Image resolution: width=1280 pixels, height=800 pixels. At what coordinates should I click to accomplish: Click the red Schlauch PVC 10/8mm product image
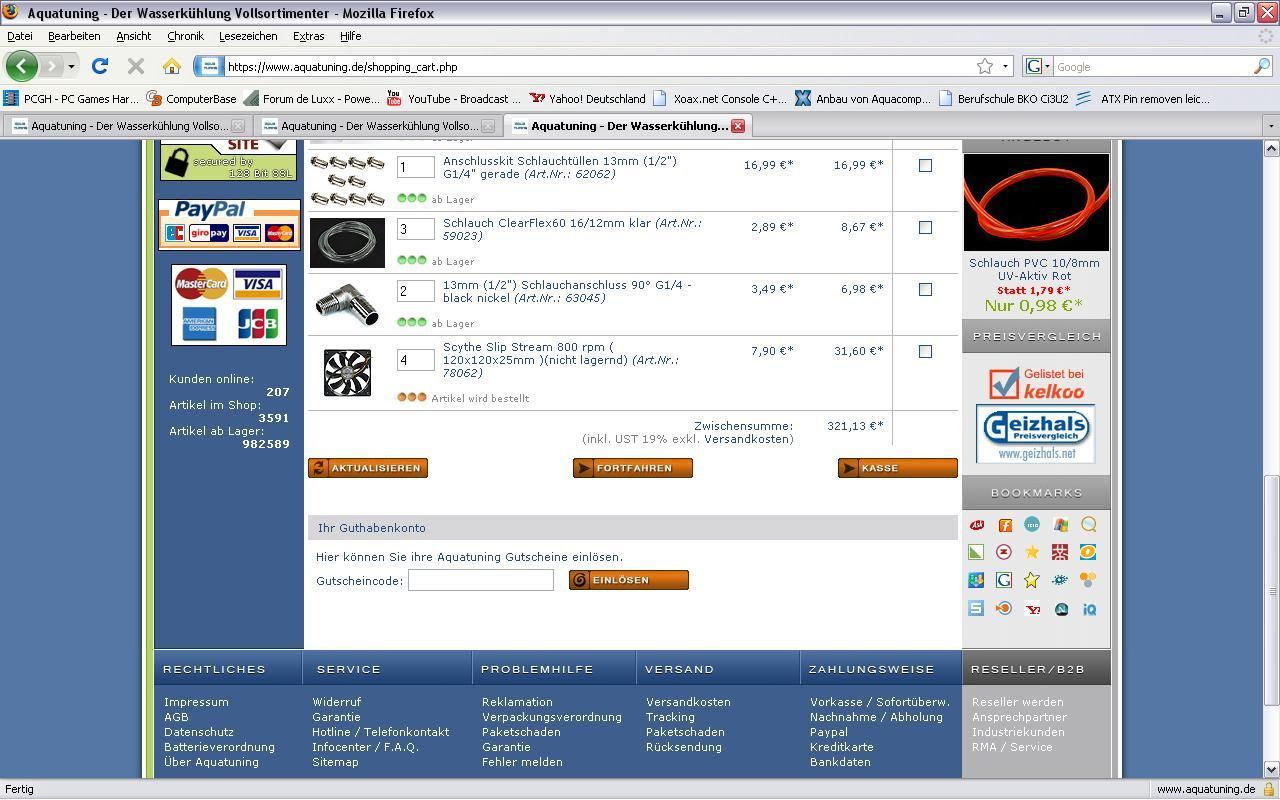coord(1036,201)
